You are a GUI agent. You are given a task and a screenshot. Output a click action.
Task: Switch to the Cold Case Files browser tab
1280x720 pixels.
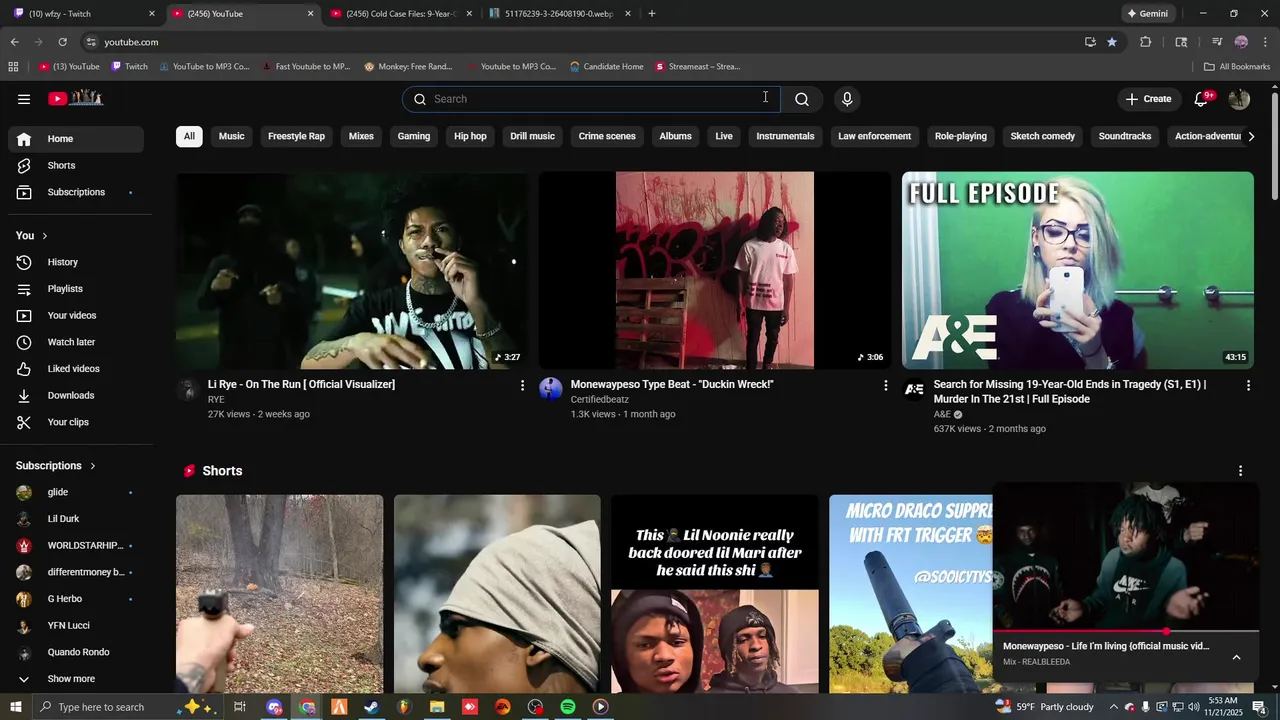tap(400, 14)
